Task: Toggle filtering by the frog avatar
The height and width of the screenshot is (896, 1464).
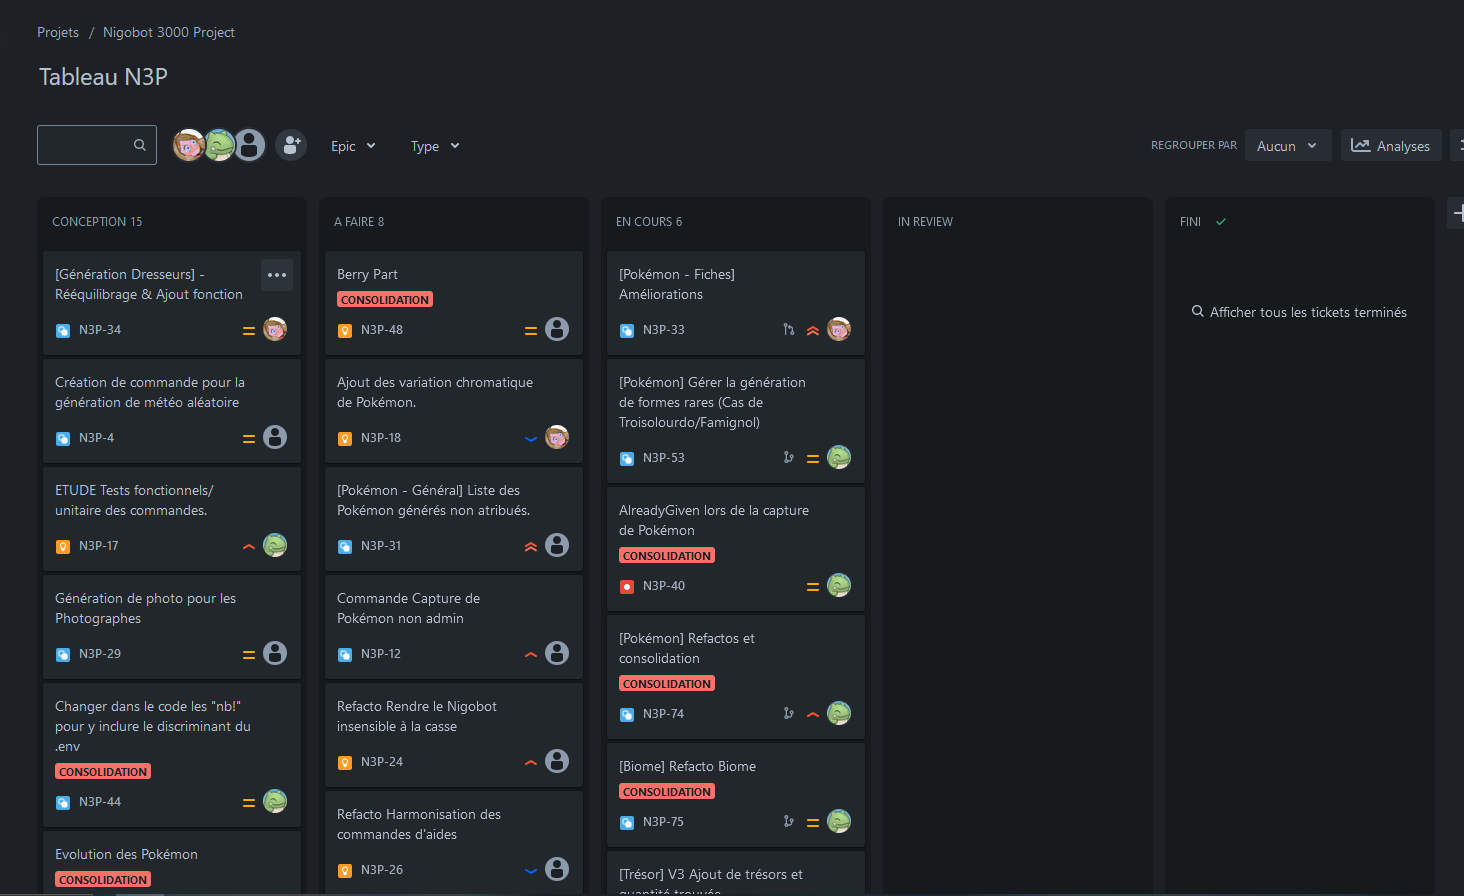Action: (x=219, y=144)
